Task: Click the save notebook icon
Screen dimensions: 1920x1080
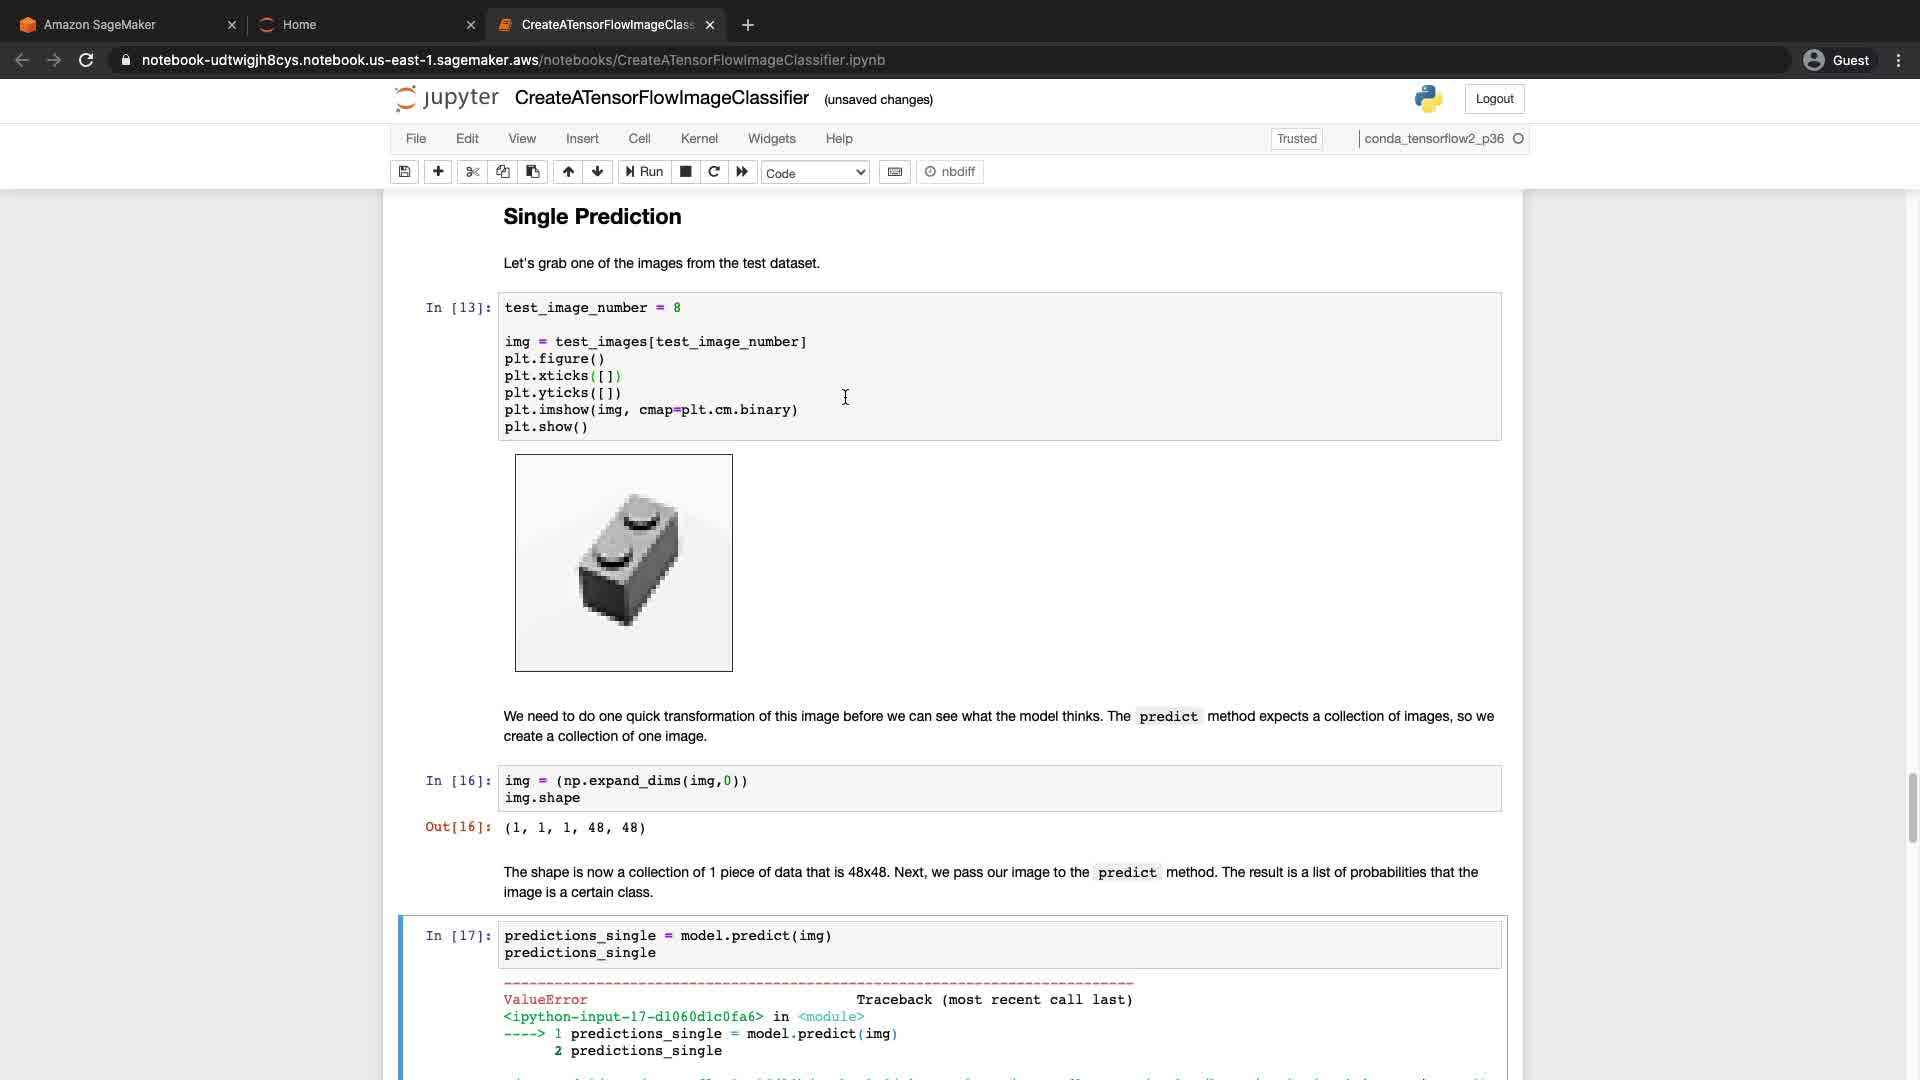Action: (x=404, y=172)
